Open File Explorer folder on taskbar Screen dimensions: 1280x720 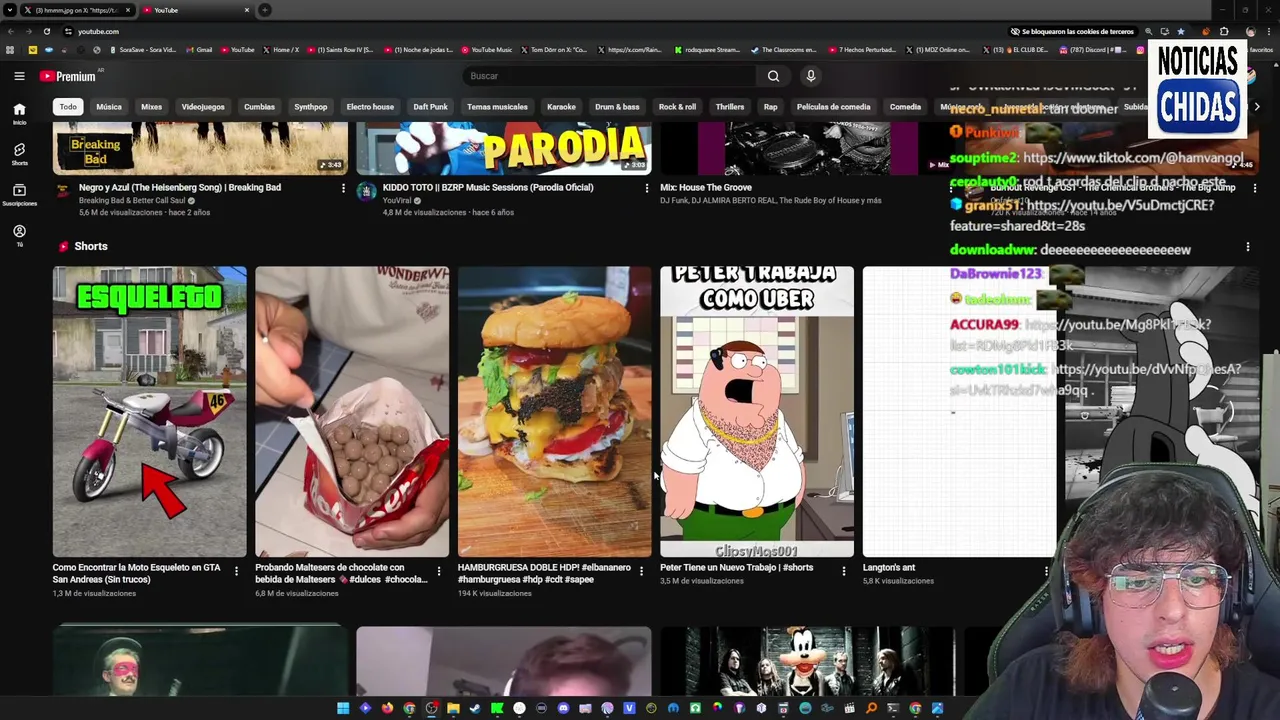(x=453, y=708)
